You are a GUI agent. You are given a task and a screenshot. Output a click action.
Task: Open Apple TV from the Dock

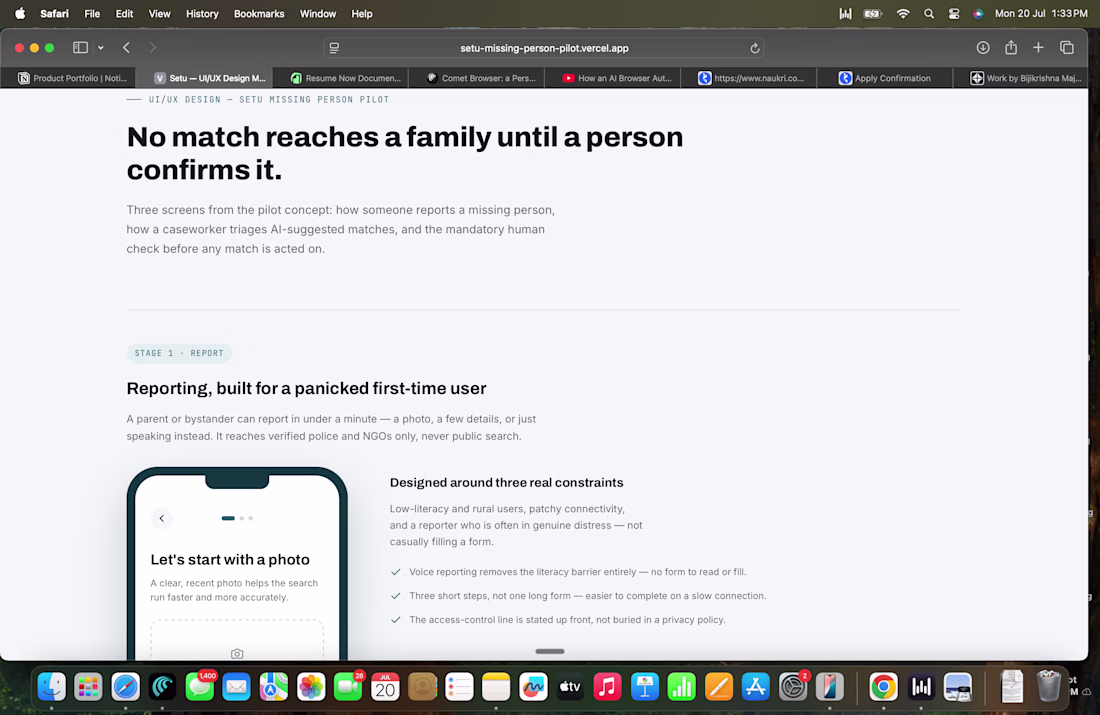click(570, 687)
